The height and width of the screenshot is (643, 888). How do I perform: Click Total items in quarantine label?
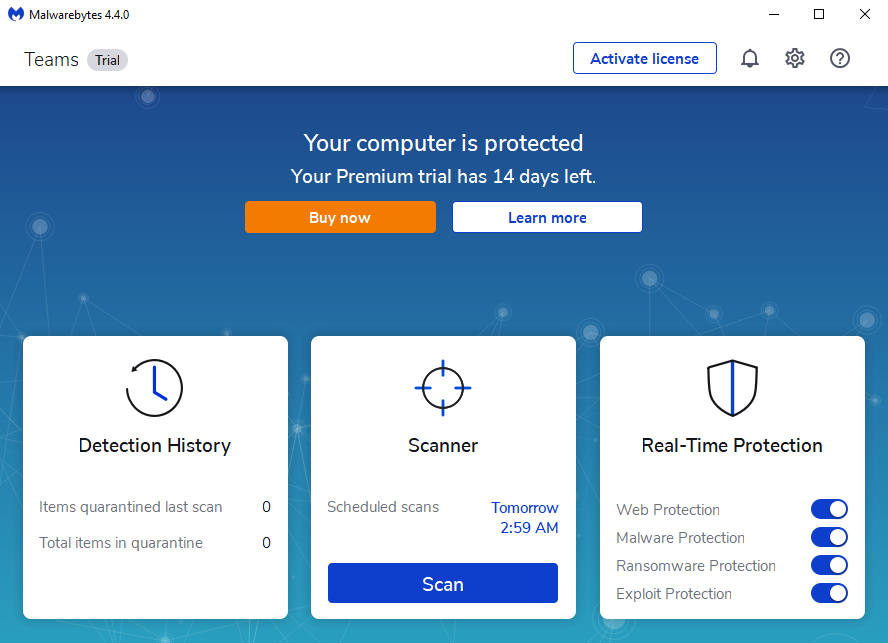tap(121, 543)
